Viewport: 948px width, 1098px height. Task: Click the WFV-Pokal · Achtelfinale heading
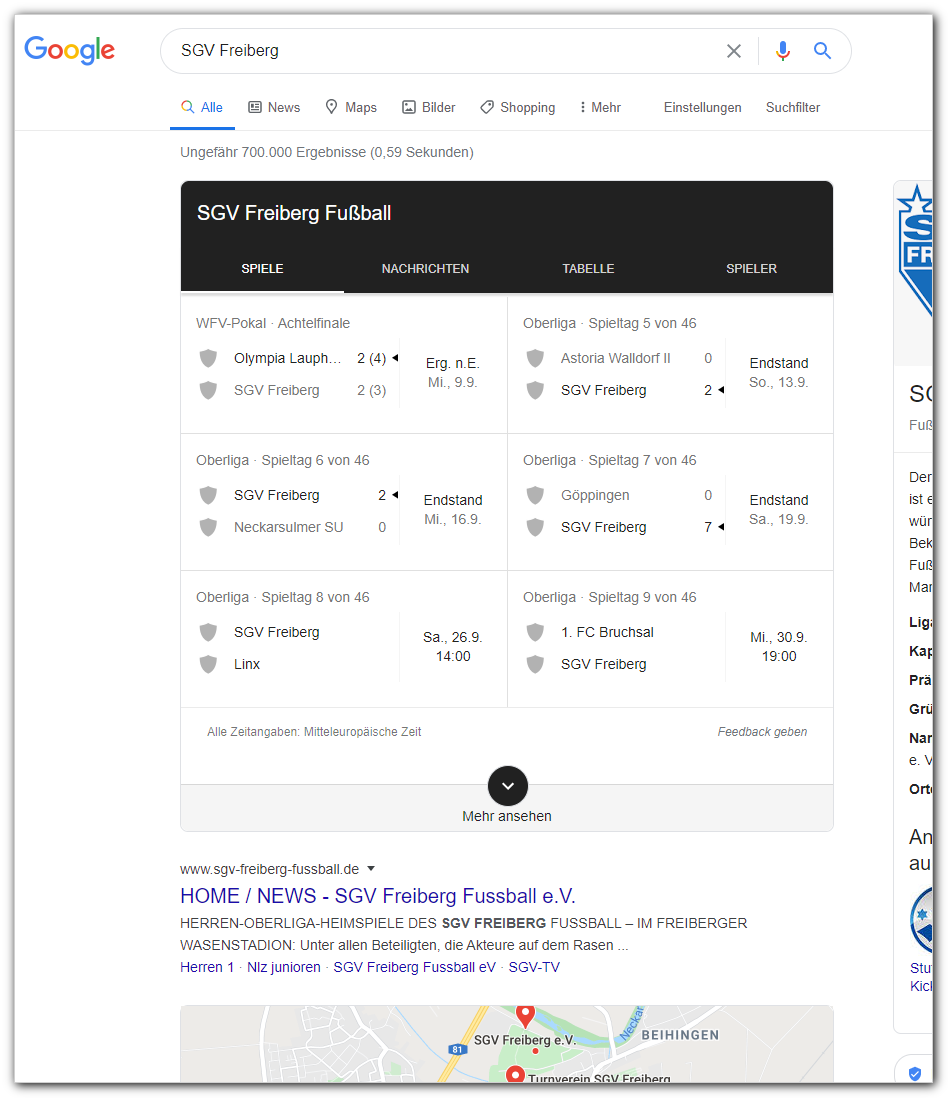click(273, 324)
